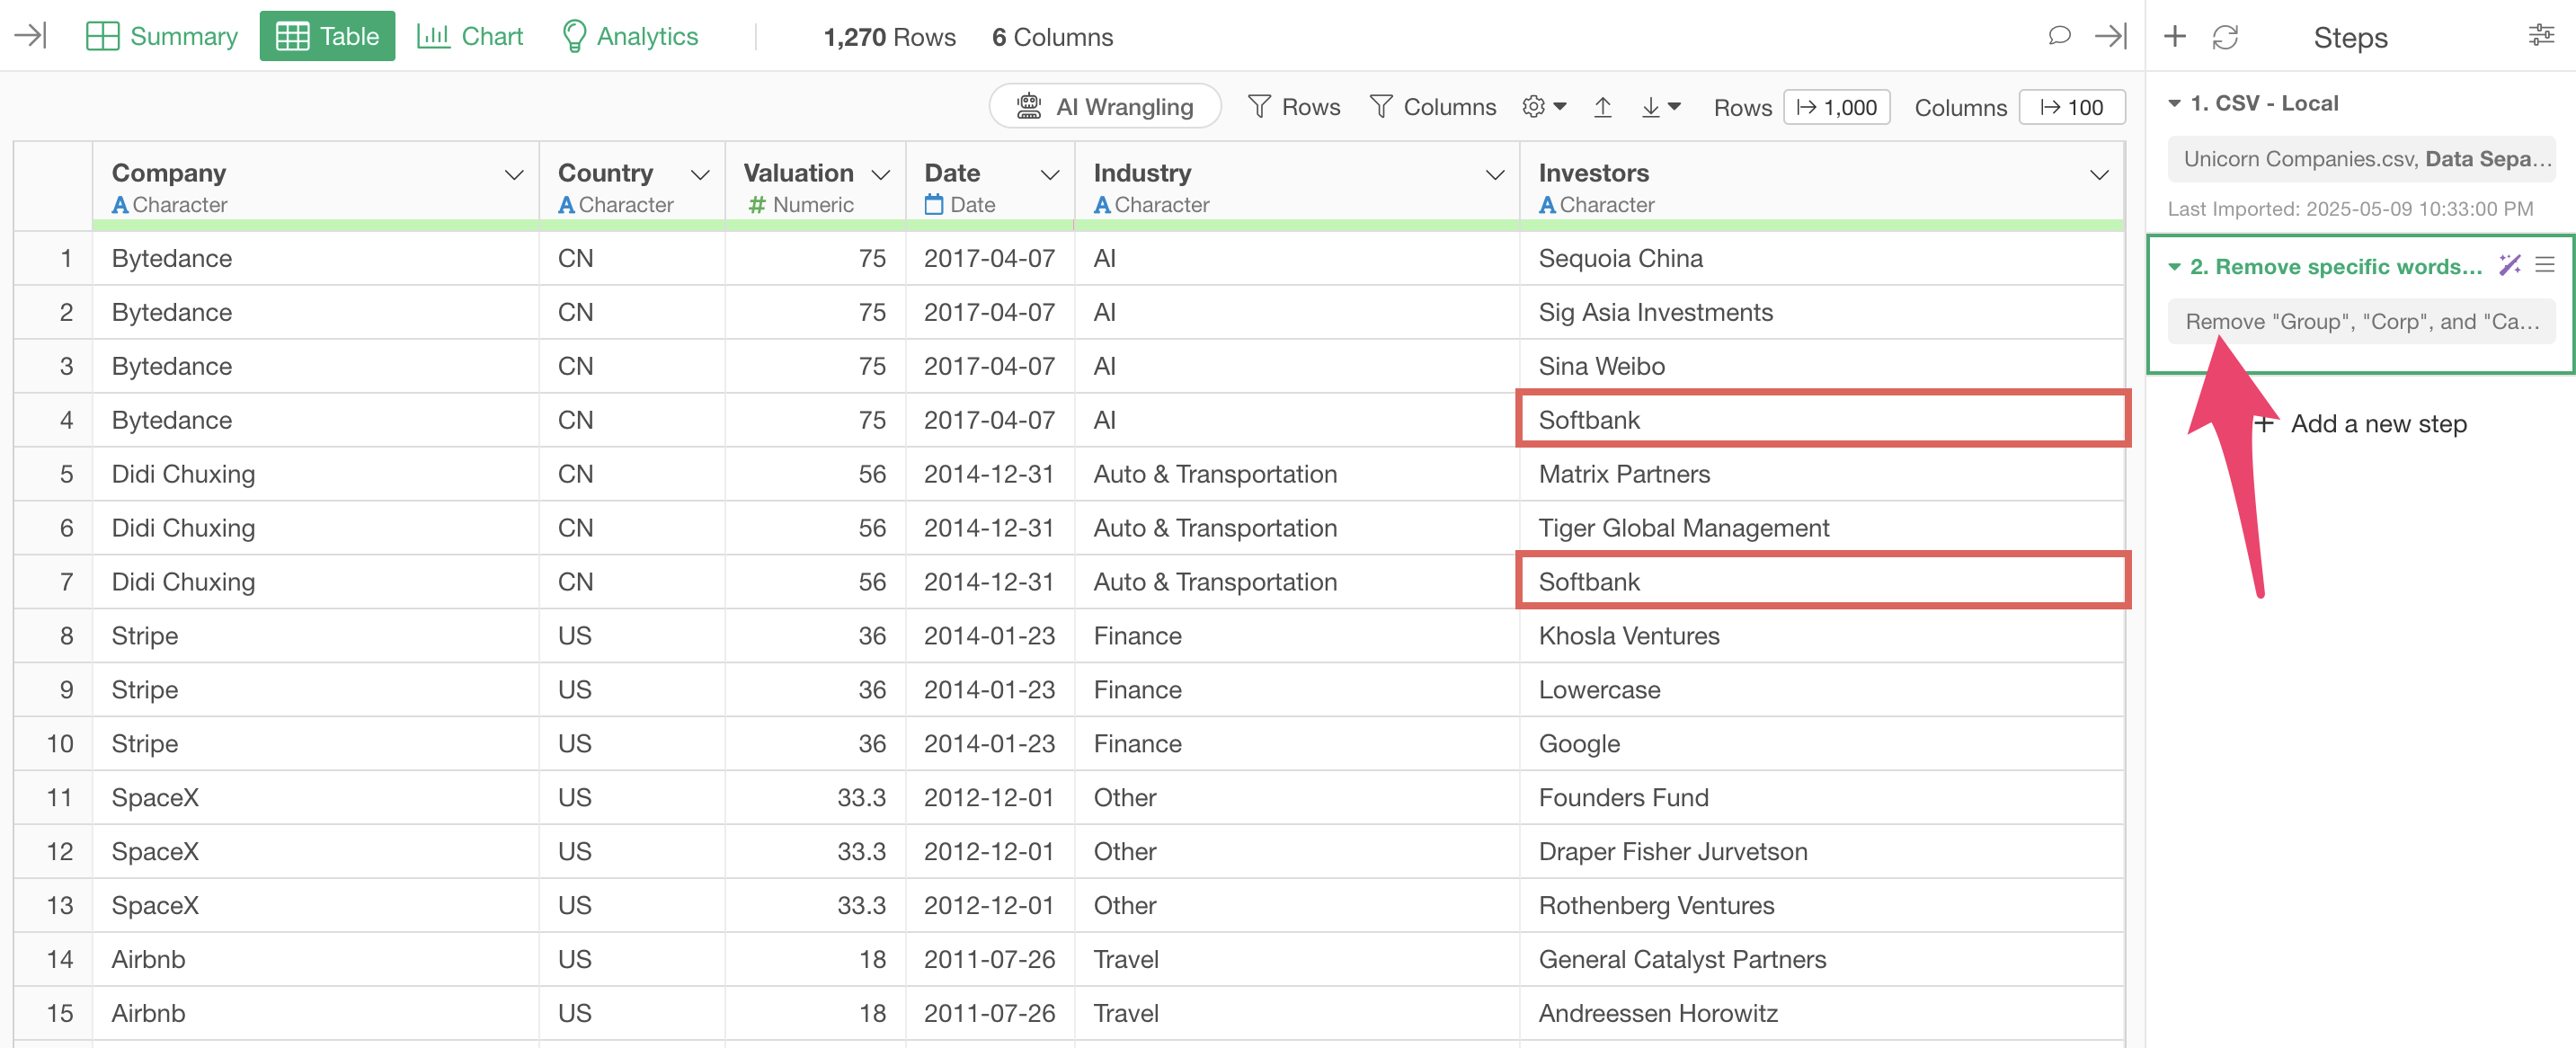Edit the Rows limit 1,000 field
The image size is (2576, 1048).
1836,107
